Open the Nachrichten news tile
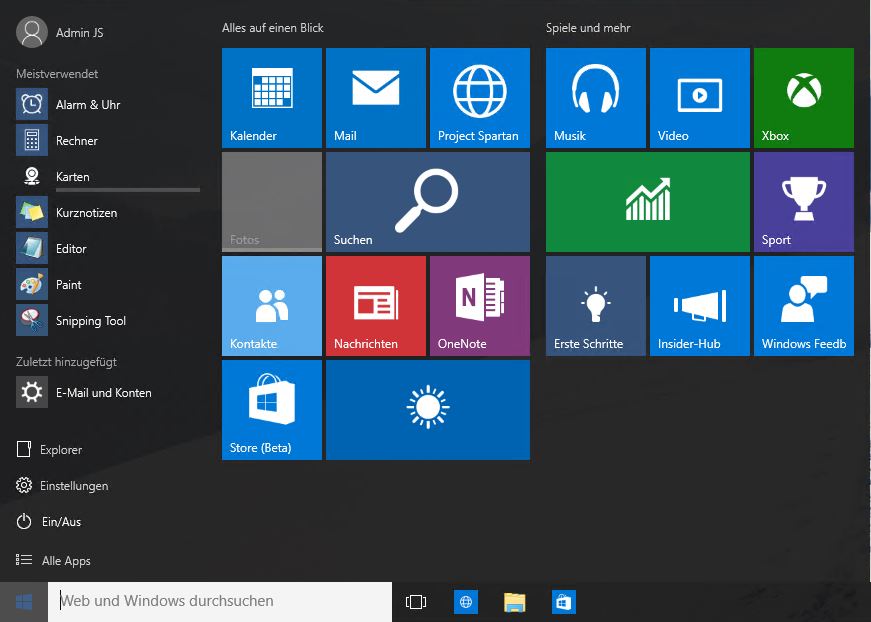The width and height of the screenshot is (871, 622). coord(375,306)
